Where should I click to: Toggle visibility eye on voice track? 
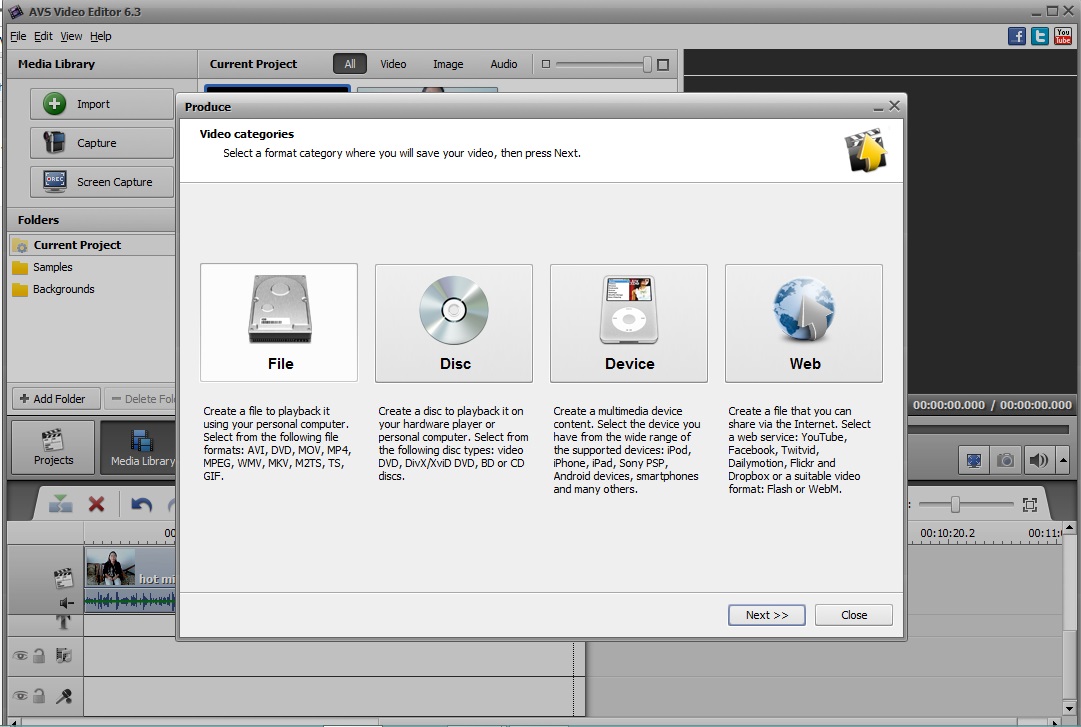tap(20, 696)
